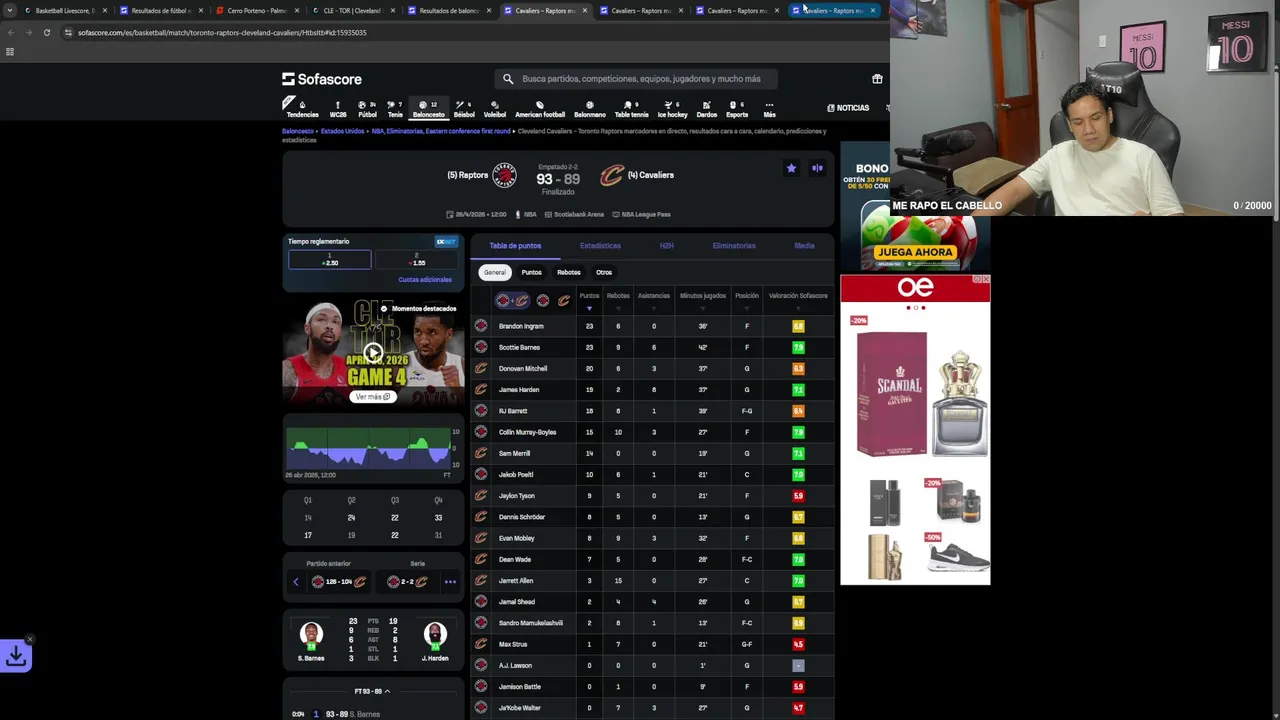The width and height of the screenshot is (1280, 720).
Task: Open Donovan Mitchell player row
Action: (x=654, y=369)
